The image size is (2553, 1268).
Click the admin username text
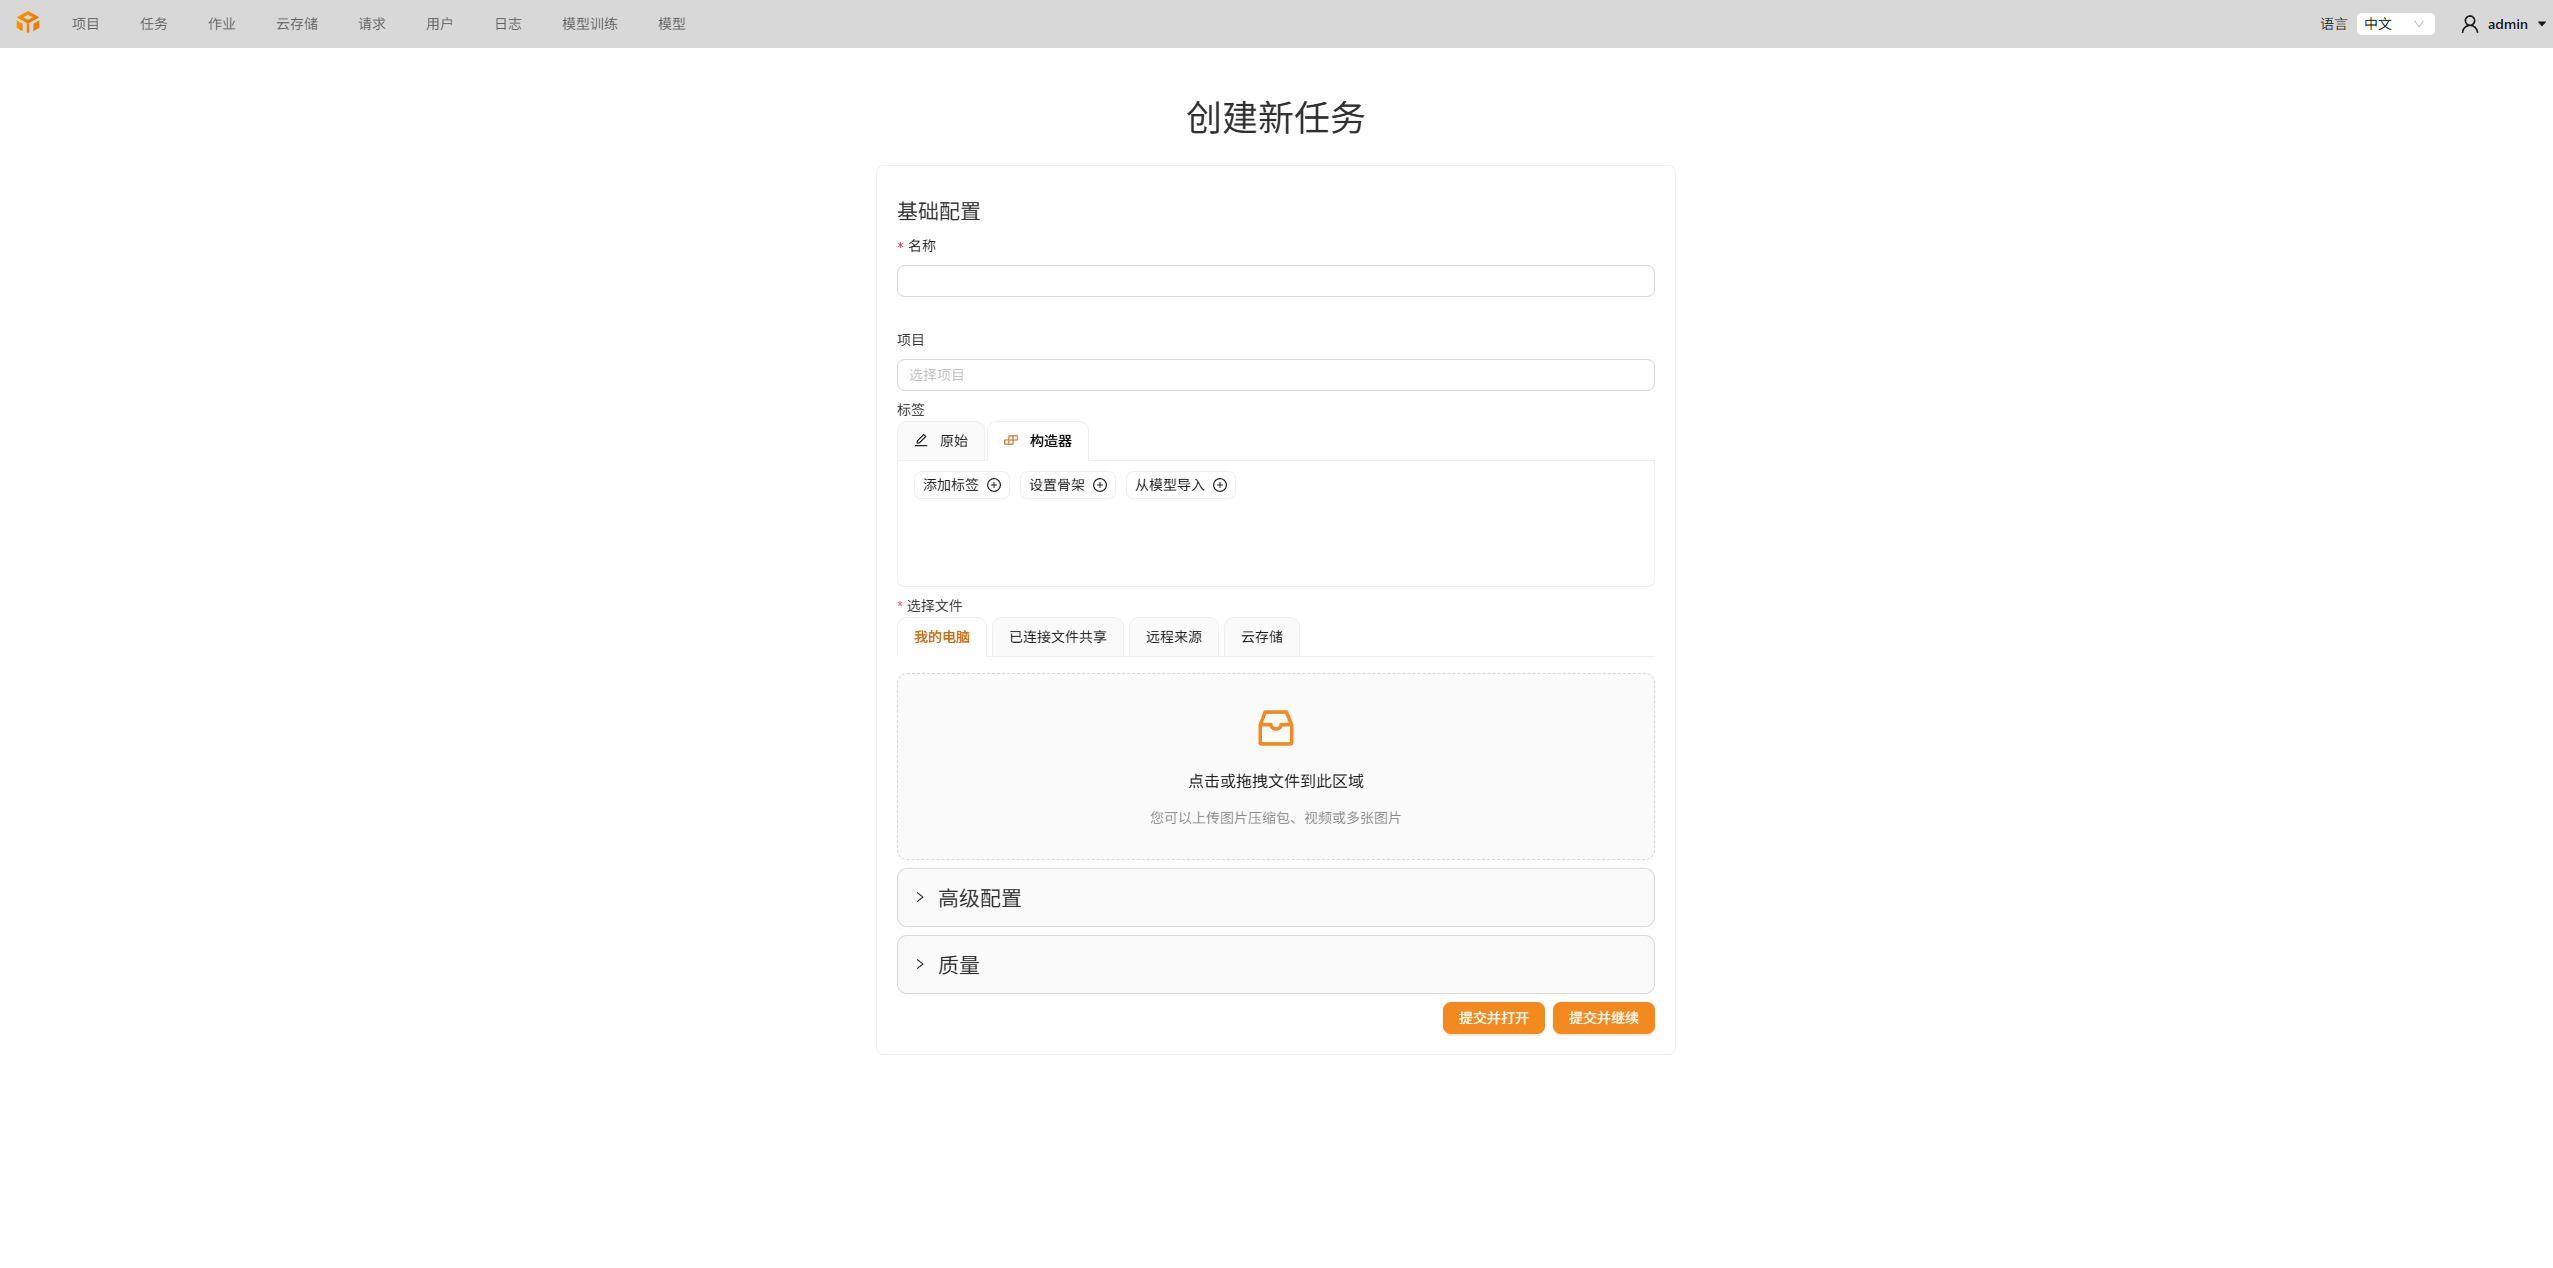[x=2507, y=24]
